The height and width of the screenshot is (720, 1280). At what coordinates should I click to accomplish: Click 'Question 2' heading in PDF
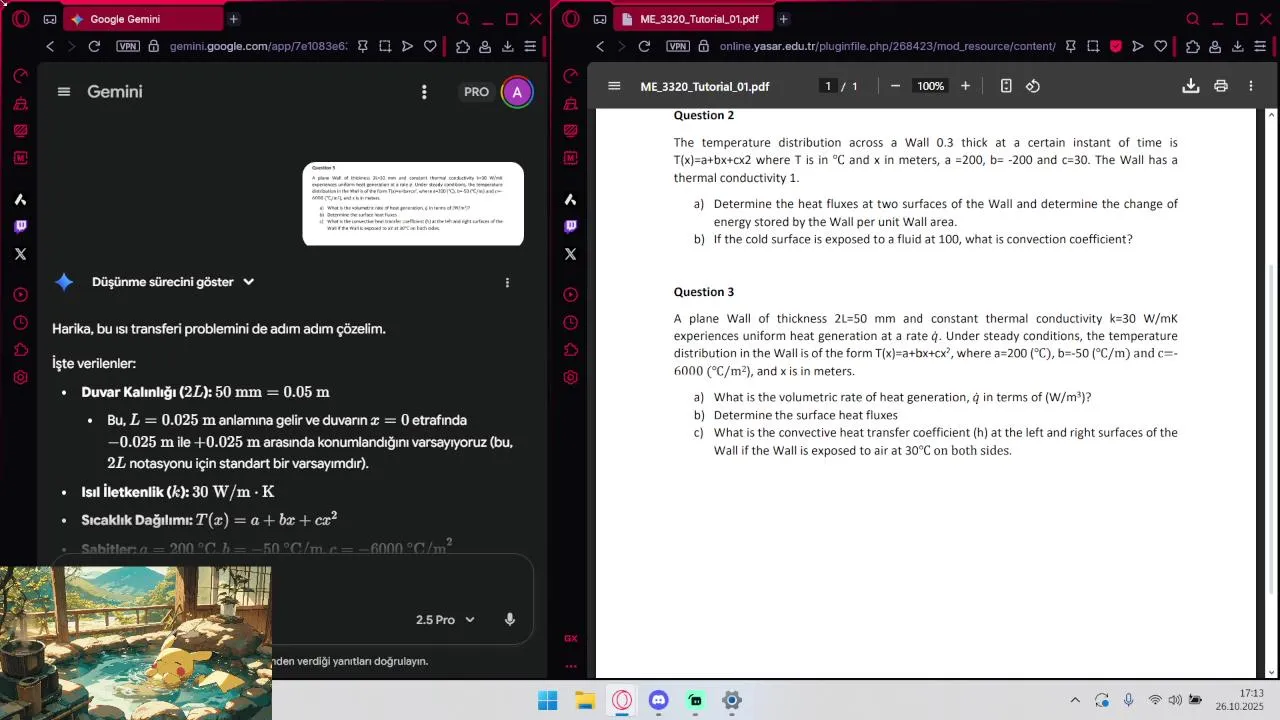pos(704,115)
